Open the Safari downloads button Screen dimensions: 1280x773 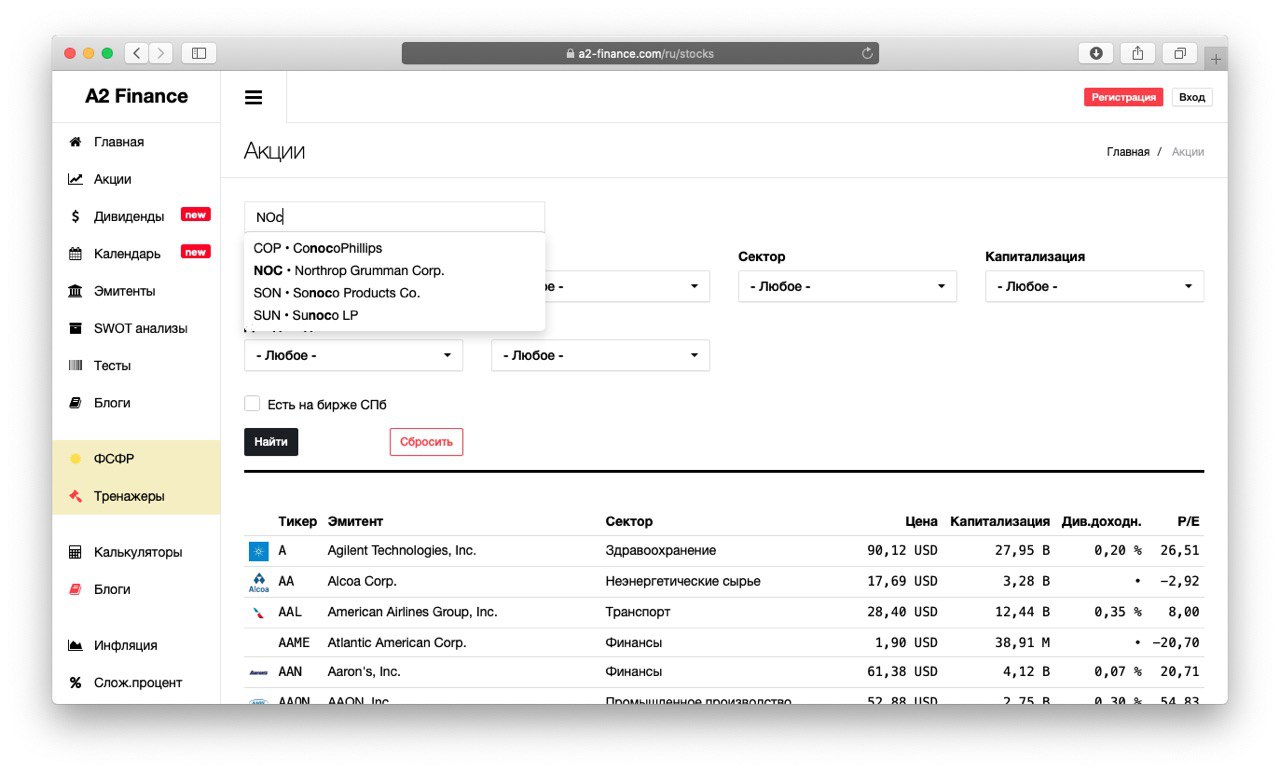click(x=1096, y=53)
